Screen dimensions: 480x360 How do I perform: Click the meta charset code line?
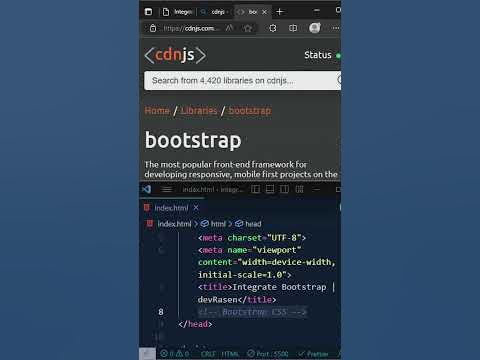pos(252,238)
